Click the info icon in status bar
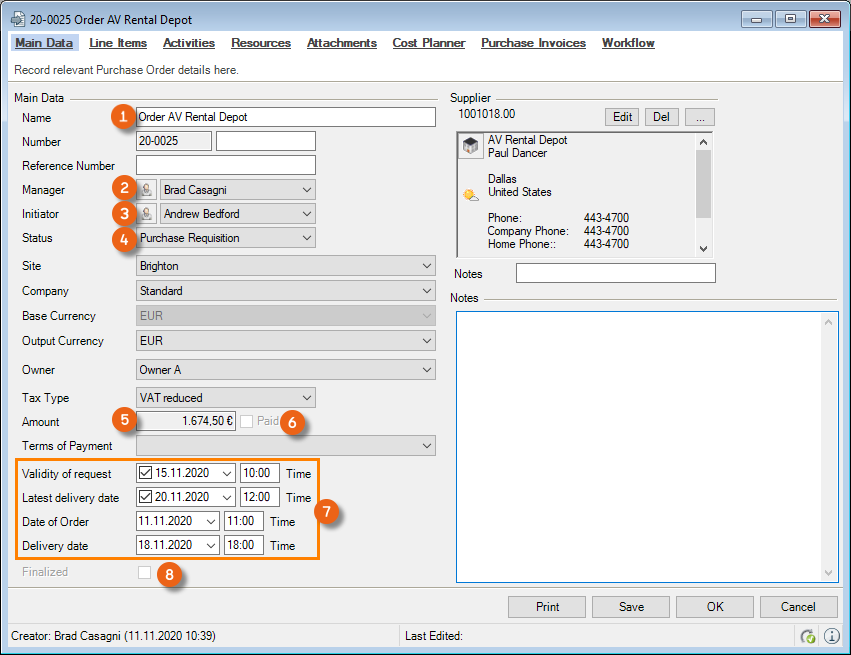 (x=832, y=636)
